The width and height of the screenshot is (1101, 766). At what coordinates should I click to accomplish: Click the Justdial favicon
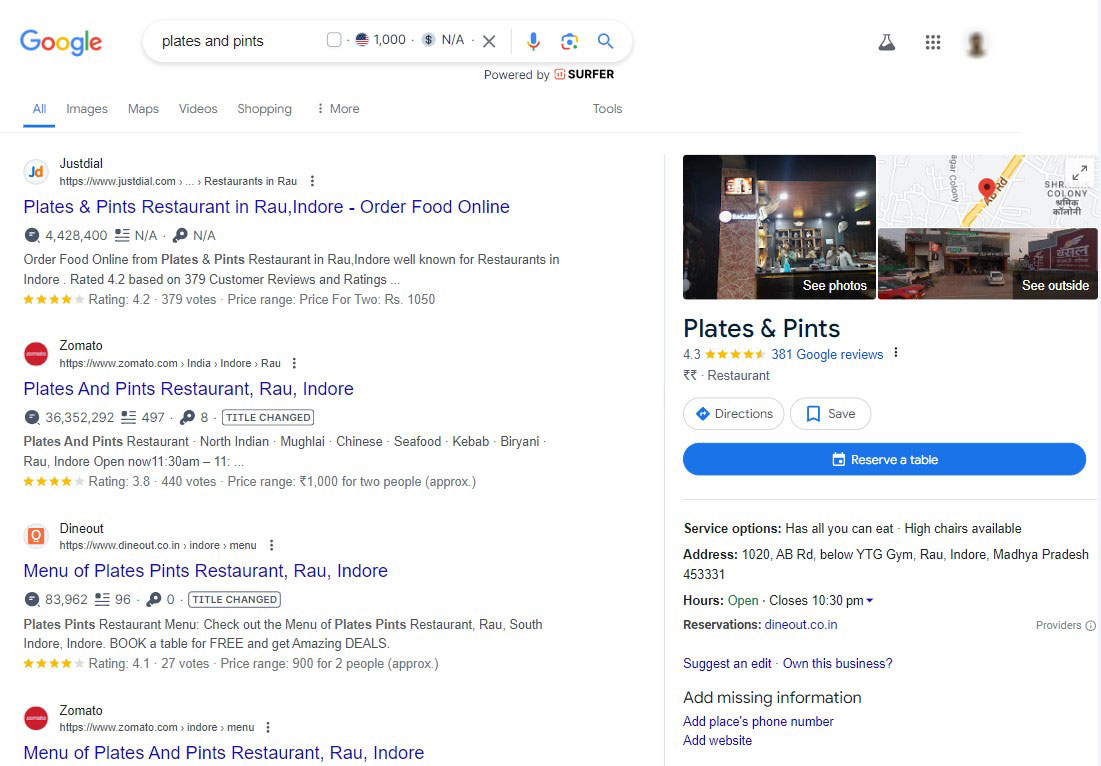37,172
